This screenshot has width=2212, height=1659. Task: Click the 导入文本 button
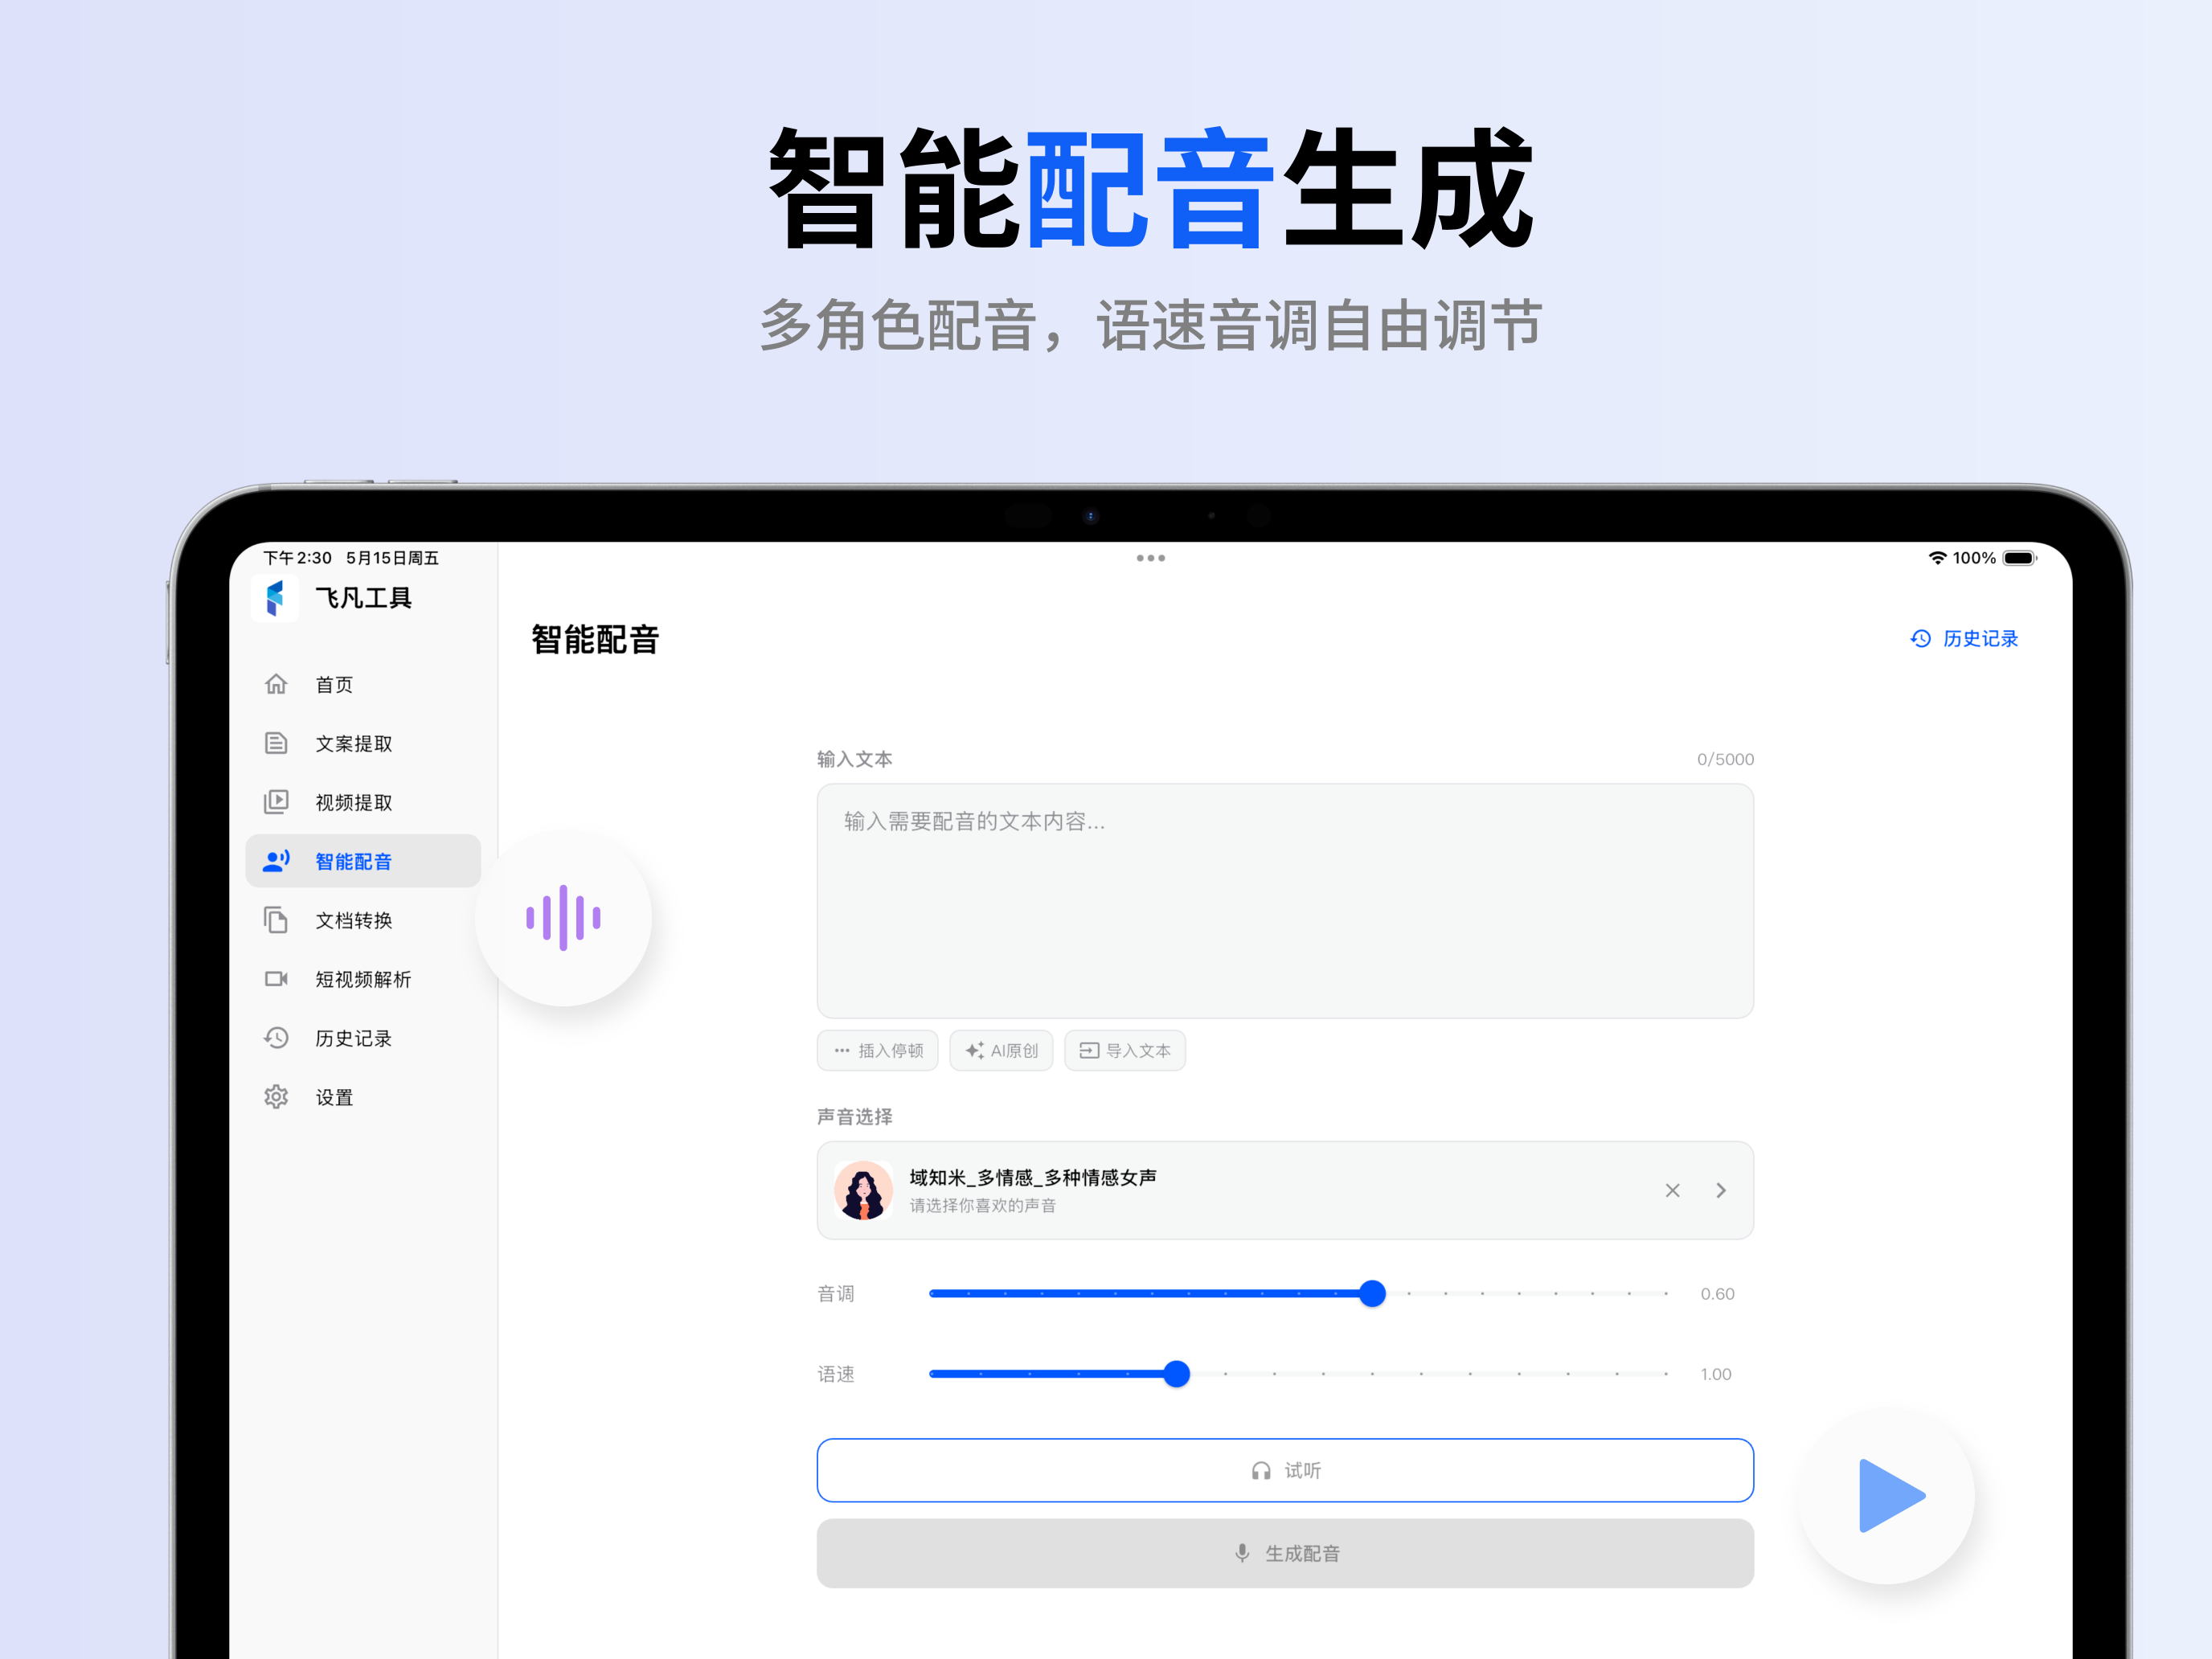[x=1125, y=1050]
